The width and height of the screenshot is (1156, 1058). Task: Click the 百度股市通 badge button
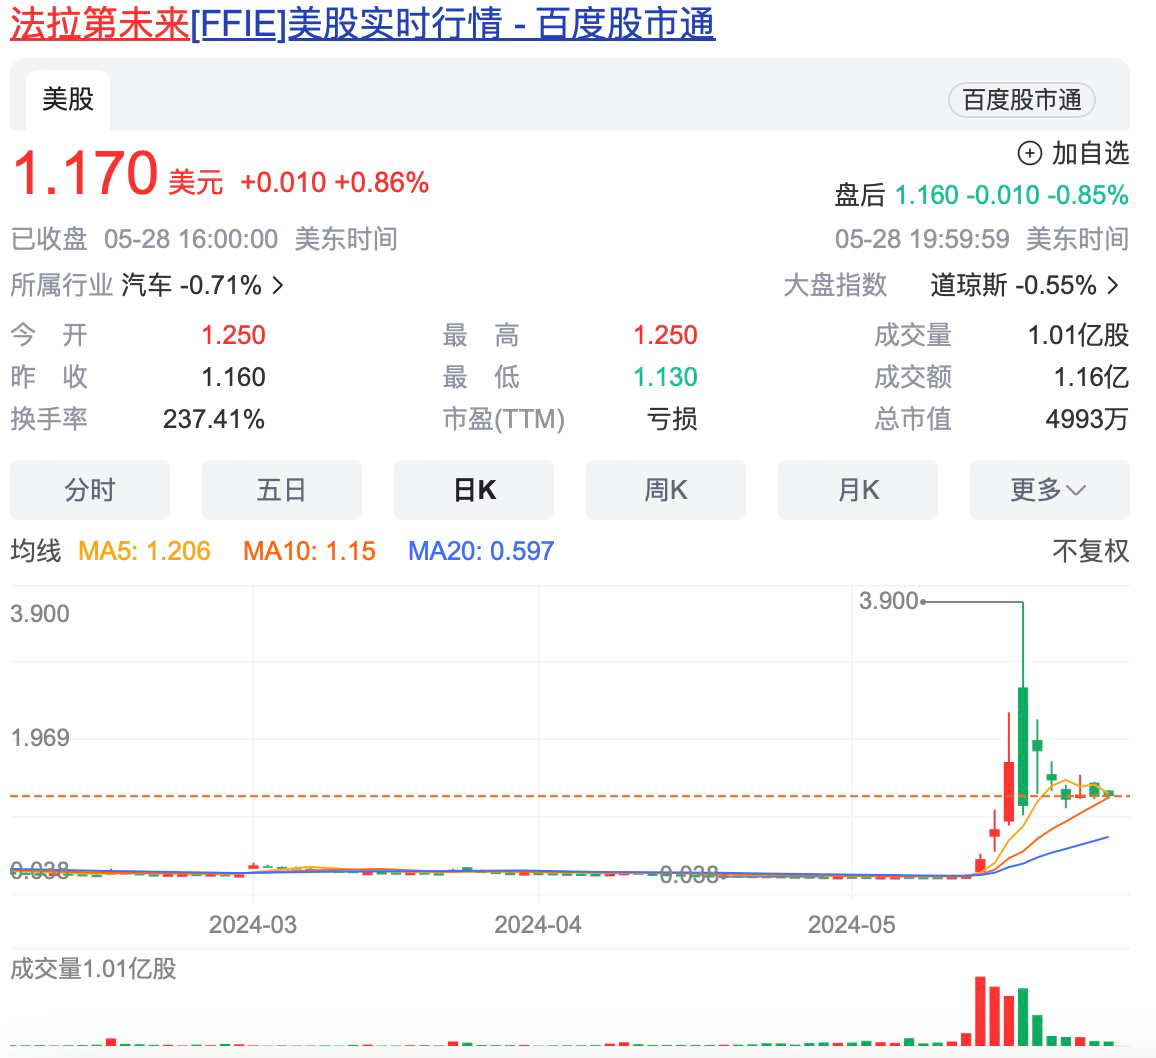point(1021,100)
